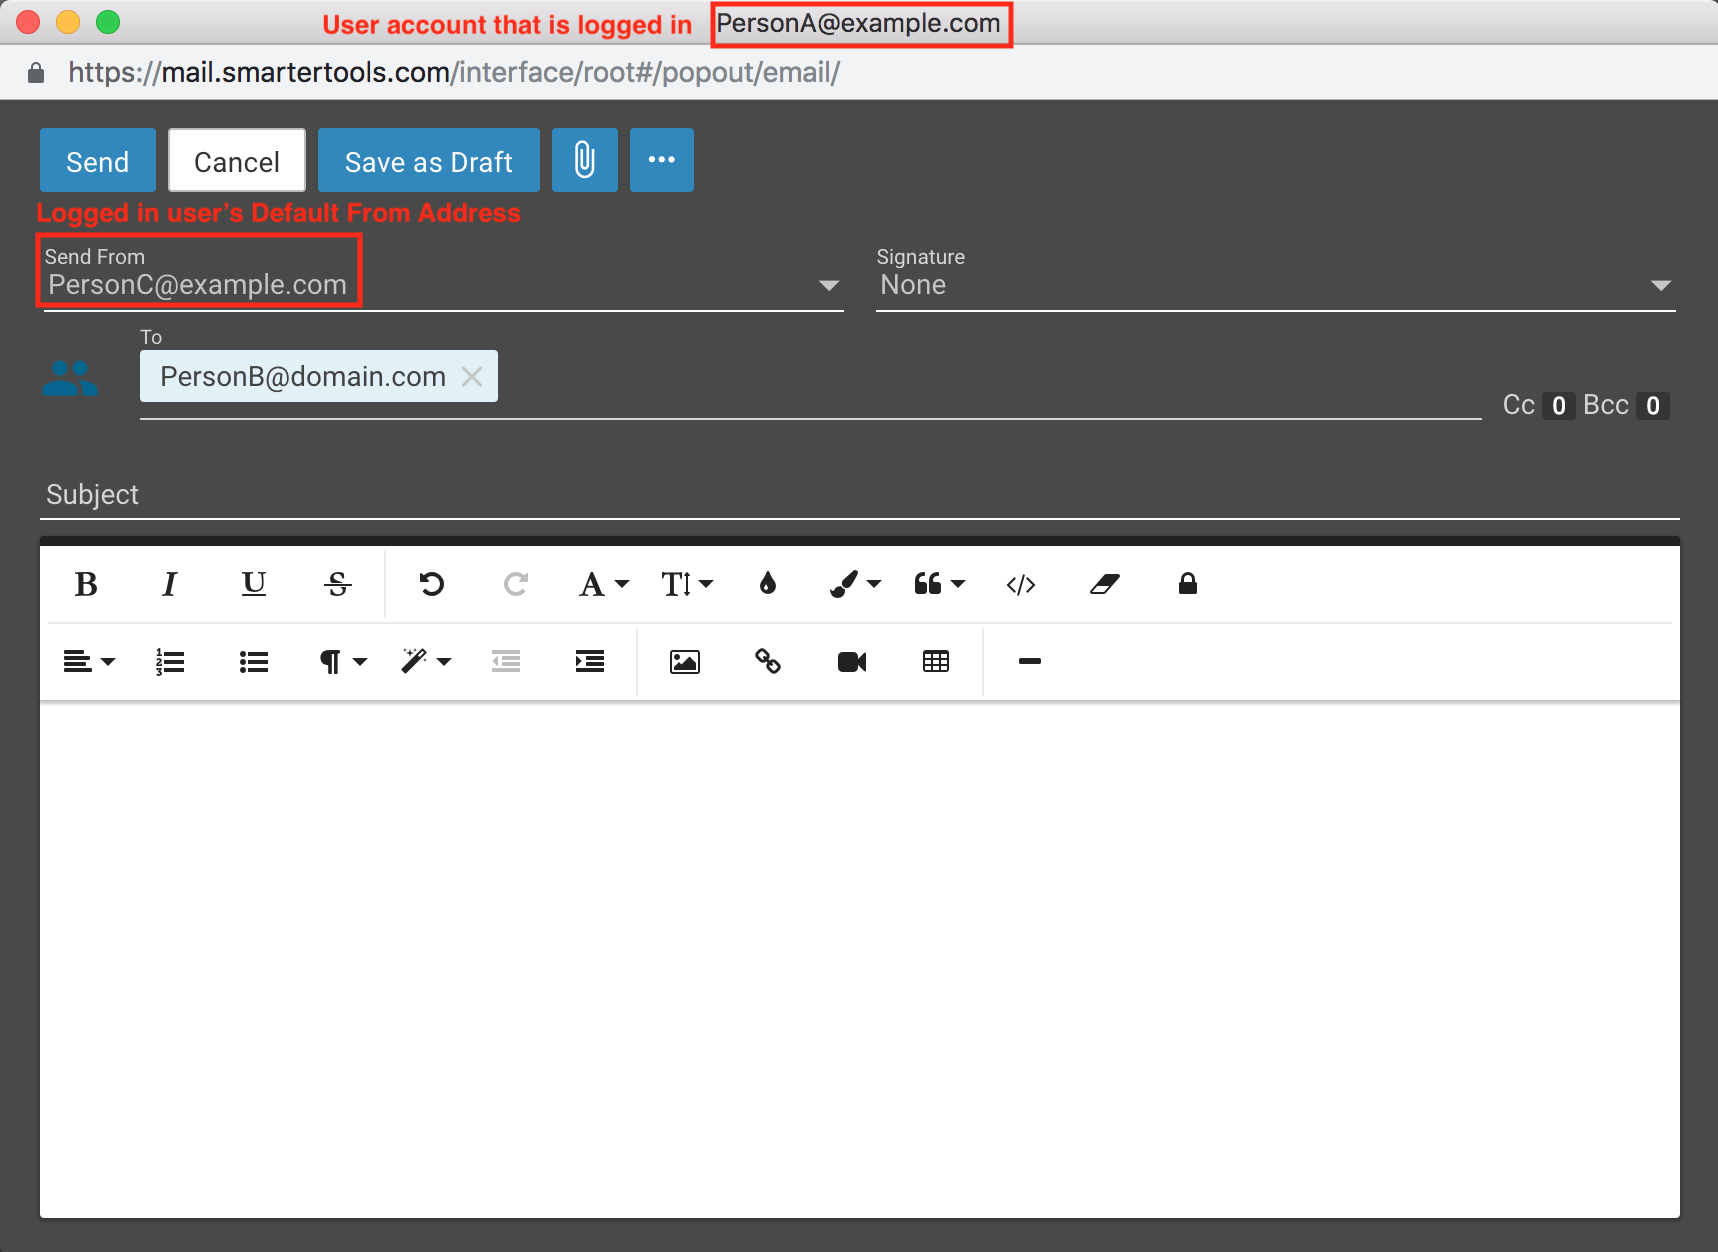1718x1252 pixels.
Task: Open the text color droplet picker
Action: [x=768, y=584]
